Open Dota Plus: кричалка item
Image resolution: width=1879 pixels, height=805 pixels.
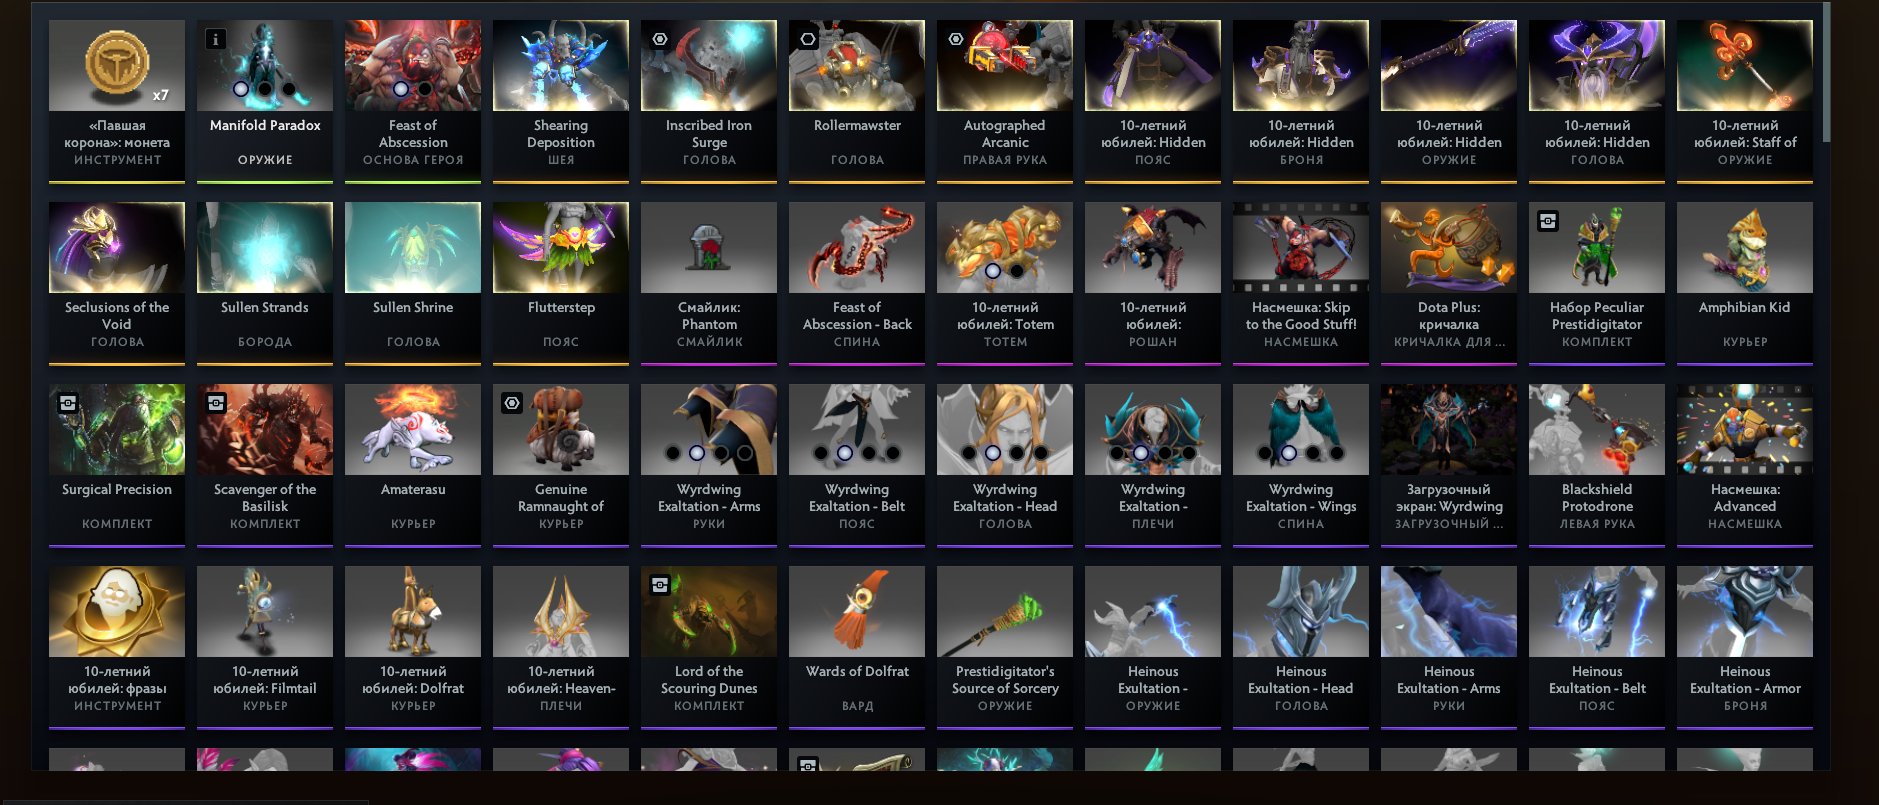1449,283
